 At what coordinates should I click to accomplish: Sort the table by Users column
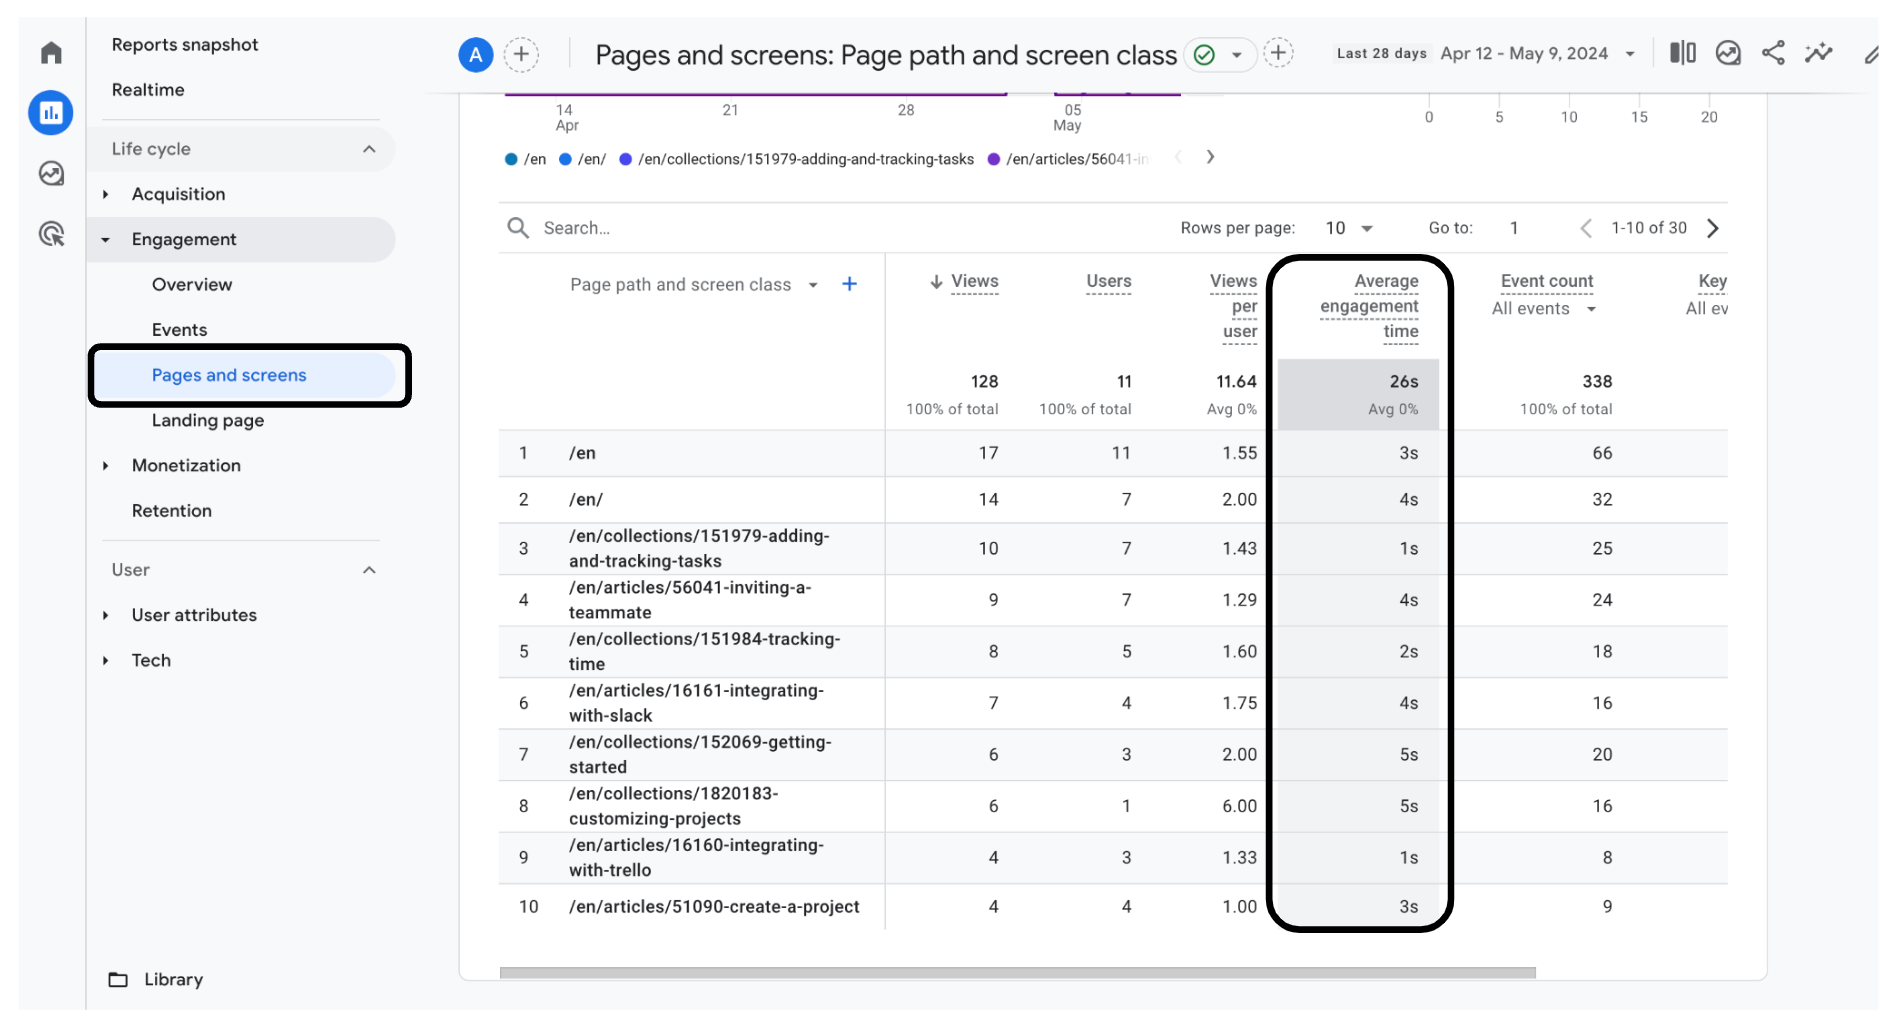pos(1108,282)
